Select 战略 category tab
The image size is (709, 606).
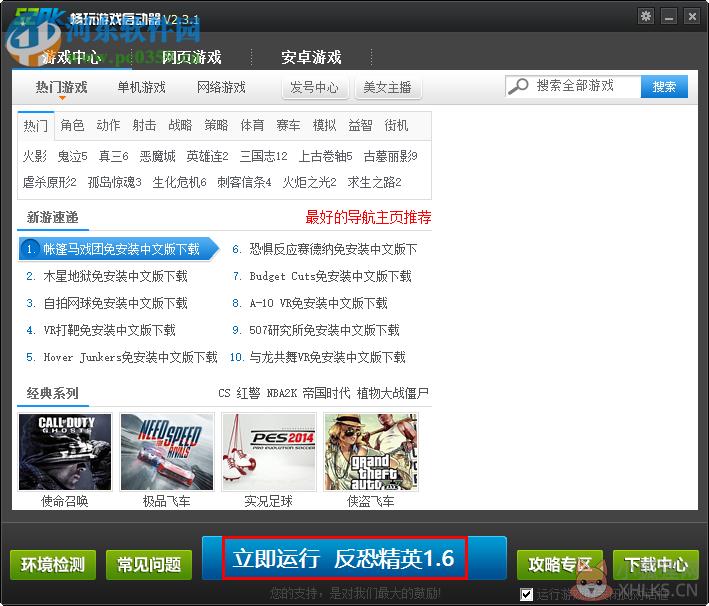180,125
